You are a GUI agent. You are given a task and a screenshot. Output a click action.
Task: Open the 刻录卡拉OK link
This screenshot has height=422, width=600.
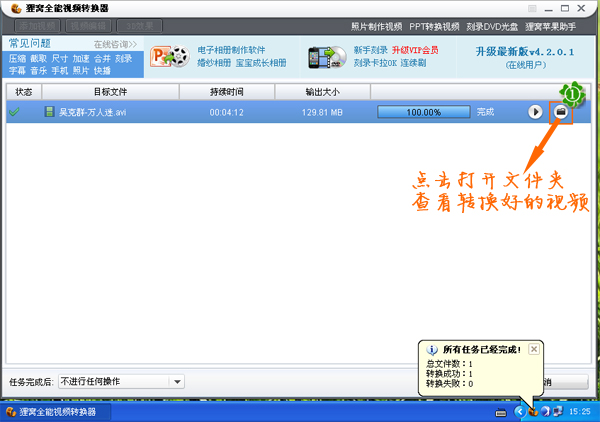(375, 63)
